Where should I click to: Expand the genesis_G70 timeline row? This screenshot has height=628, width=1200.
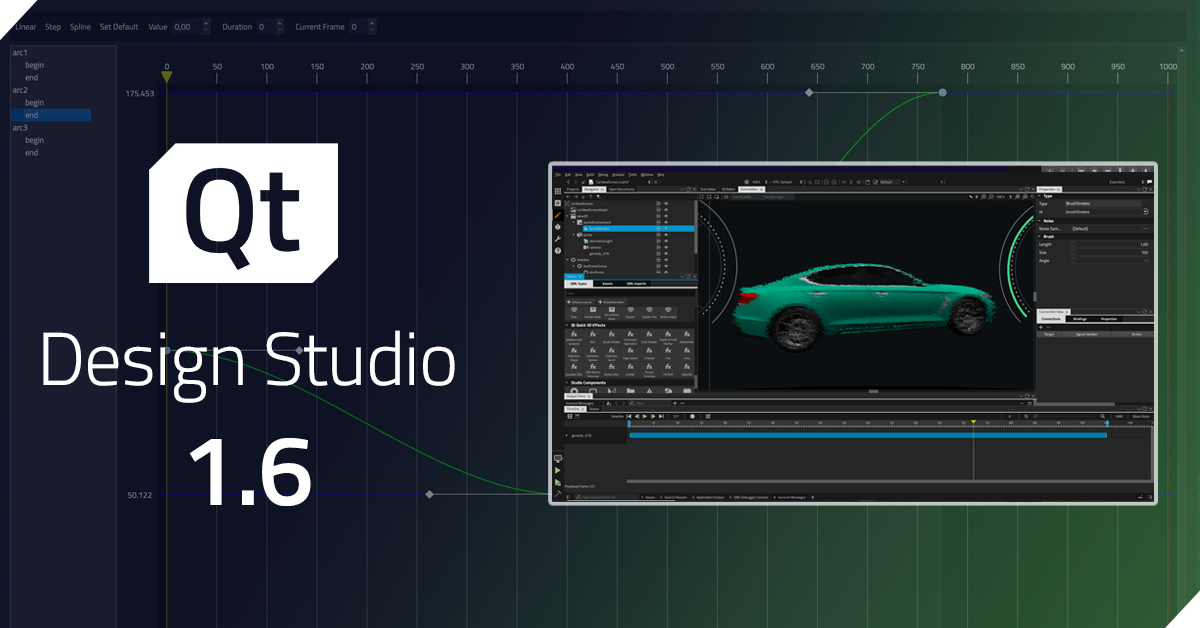pos(568,436)
